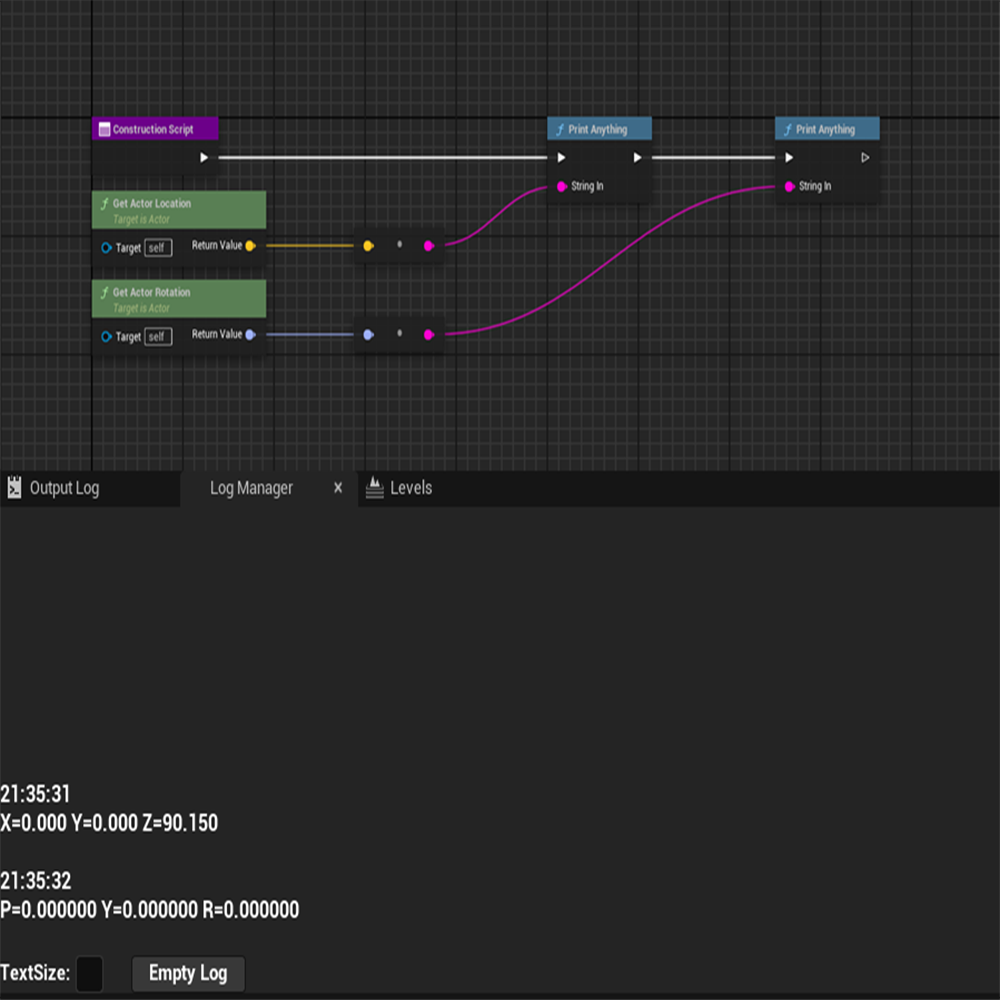Click yellow Return Value pin of Get Actor Location
This screenshot has width=1000, height=1000.
point(250,246)
